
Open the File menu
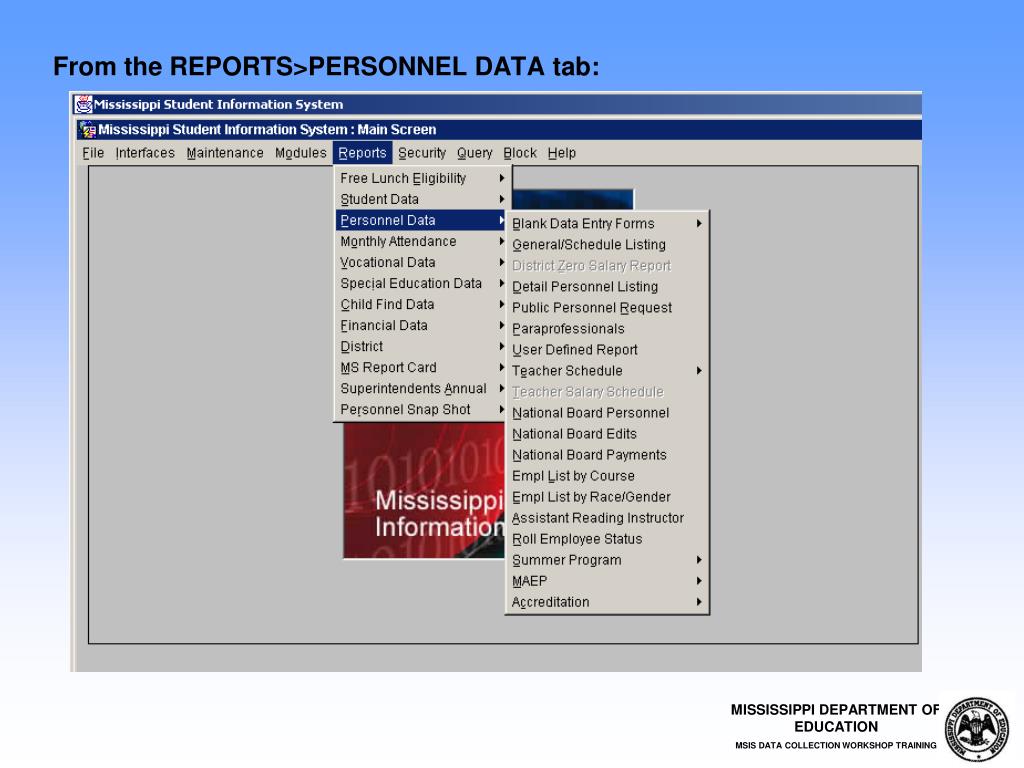[93, 153]
